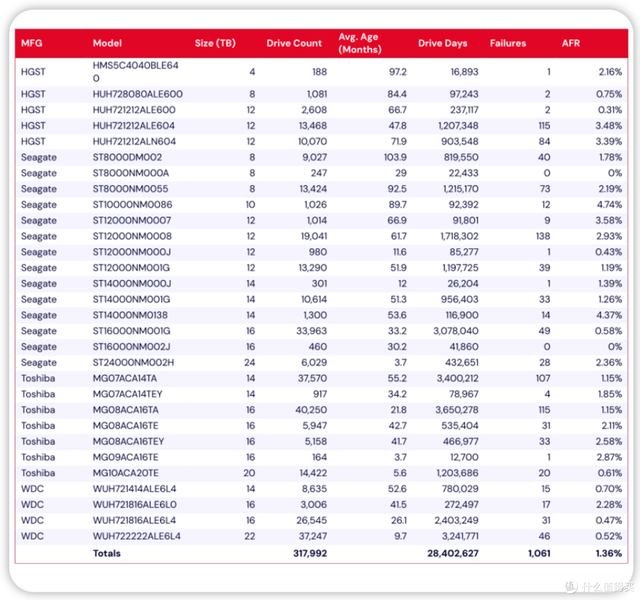Click average age 103.9 for ST8000DM002
Screen dimensions: 640x600
(395, 158)
